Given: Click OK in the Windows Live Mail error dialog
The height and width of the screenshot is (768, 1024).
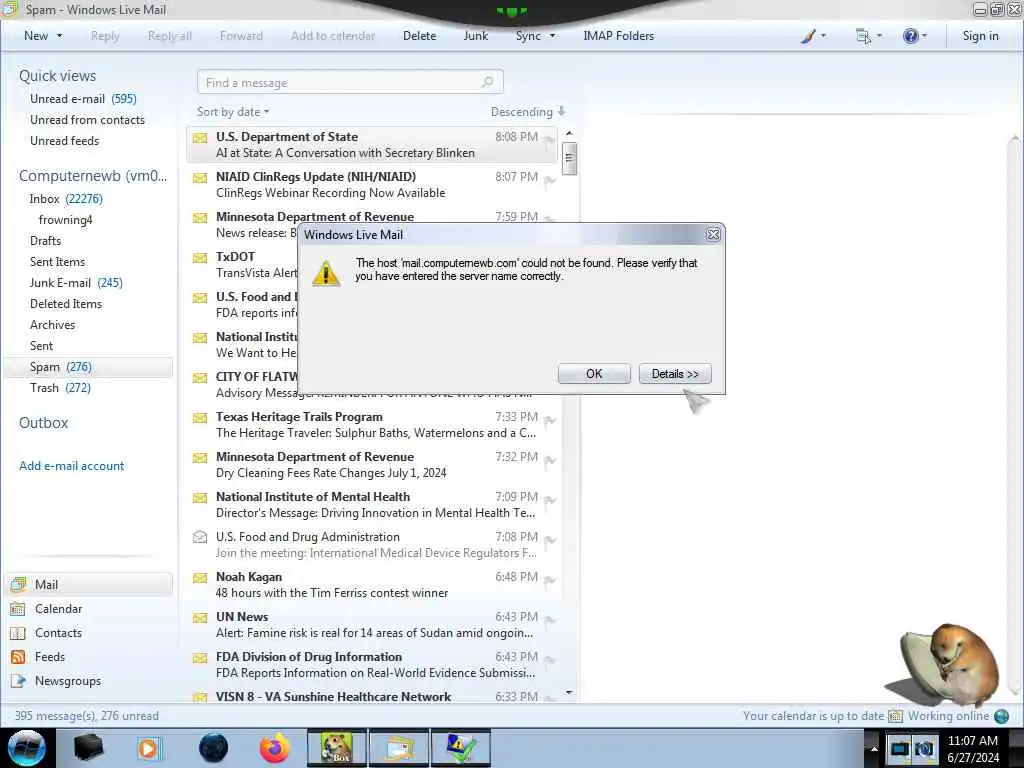Looking at the screenshot, I should tap(594, 374).
